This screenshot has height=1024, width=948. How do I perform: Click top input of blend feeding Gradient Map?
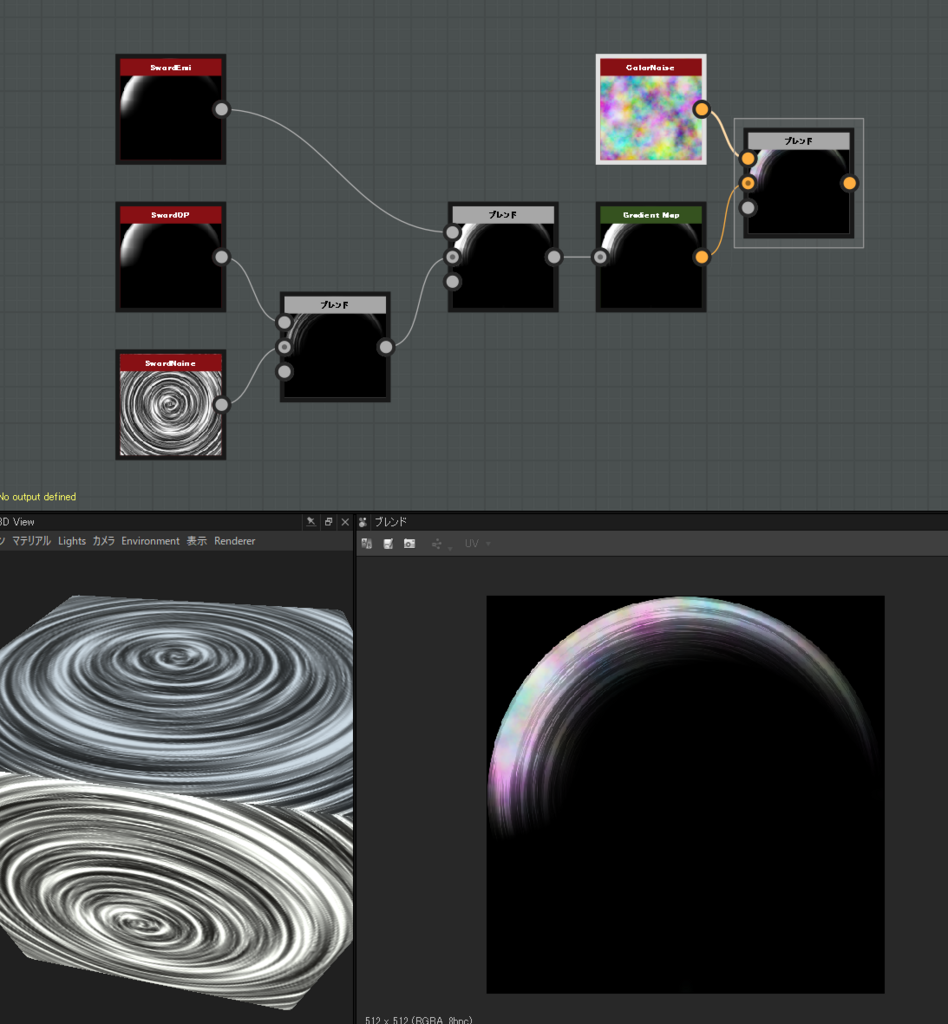tap(452, 232)
